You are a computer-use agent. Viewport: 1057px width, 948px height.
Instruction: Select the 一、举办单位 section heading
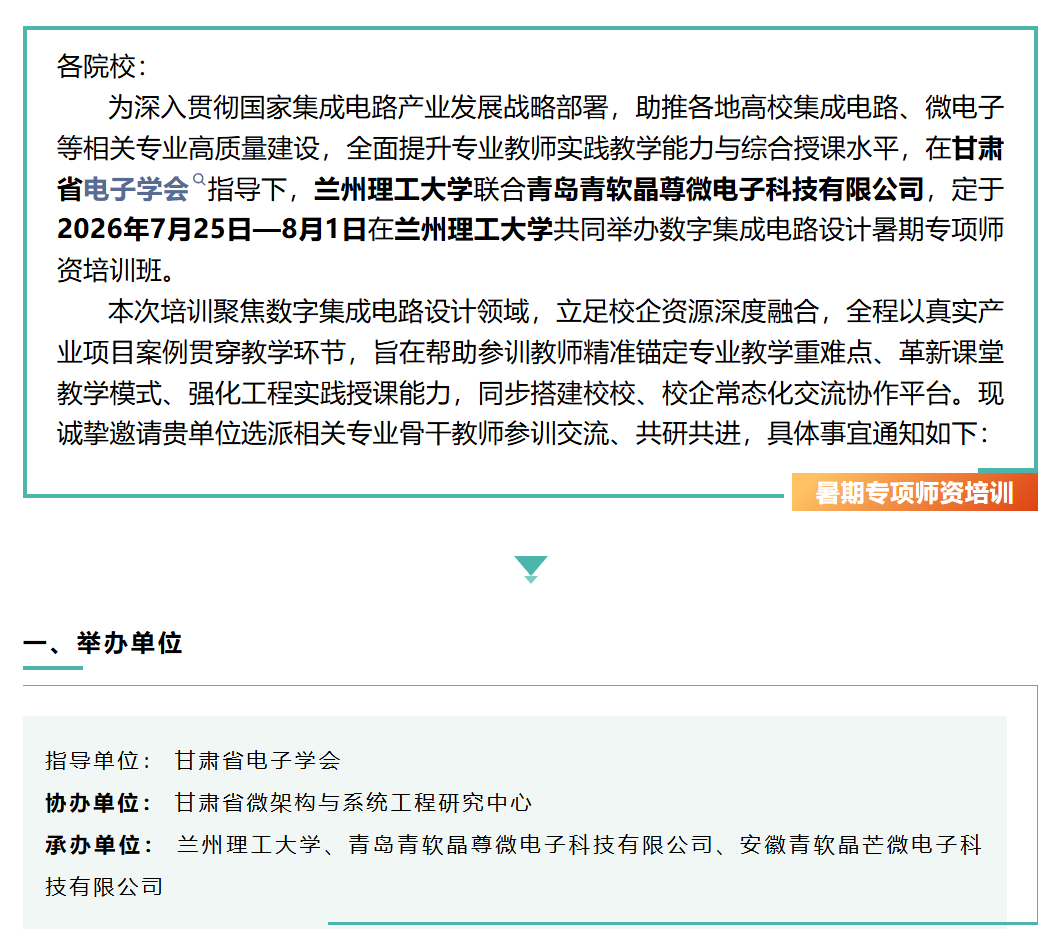click(x=102, y=643)
